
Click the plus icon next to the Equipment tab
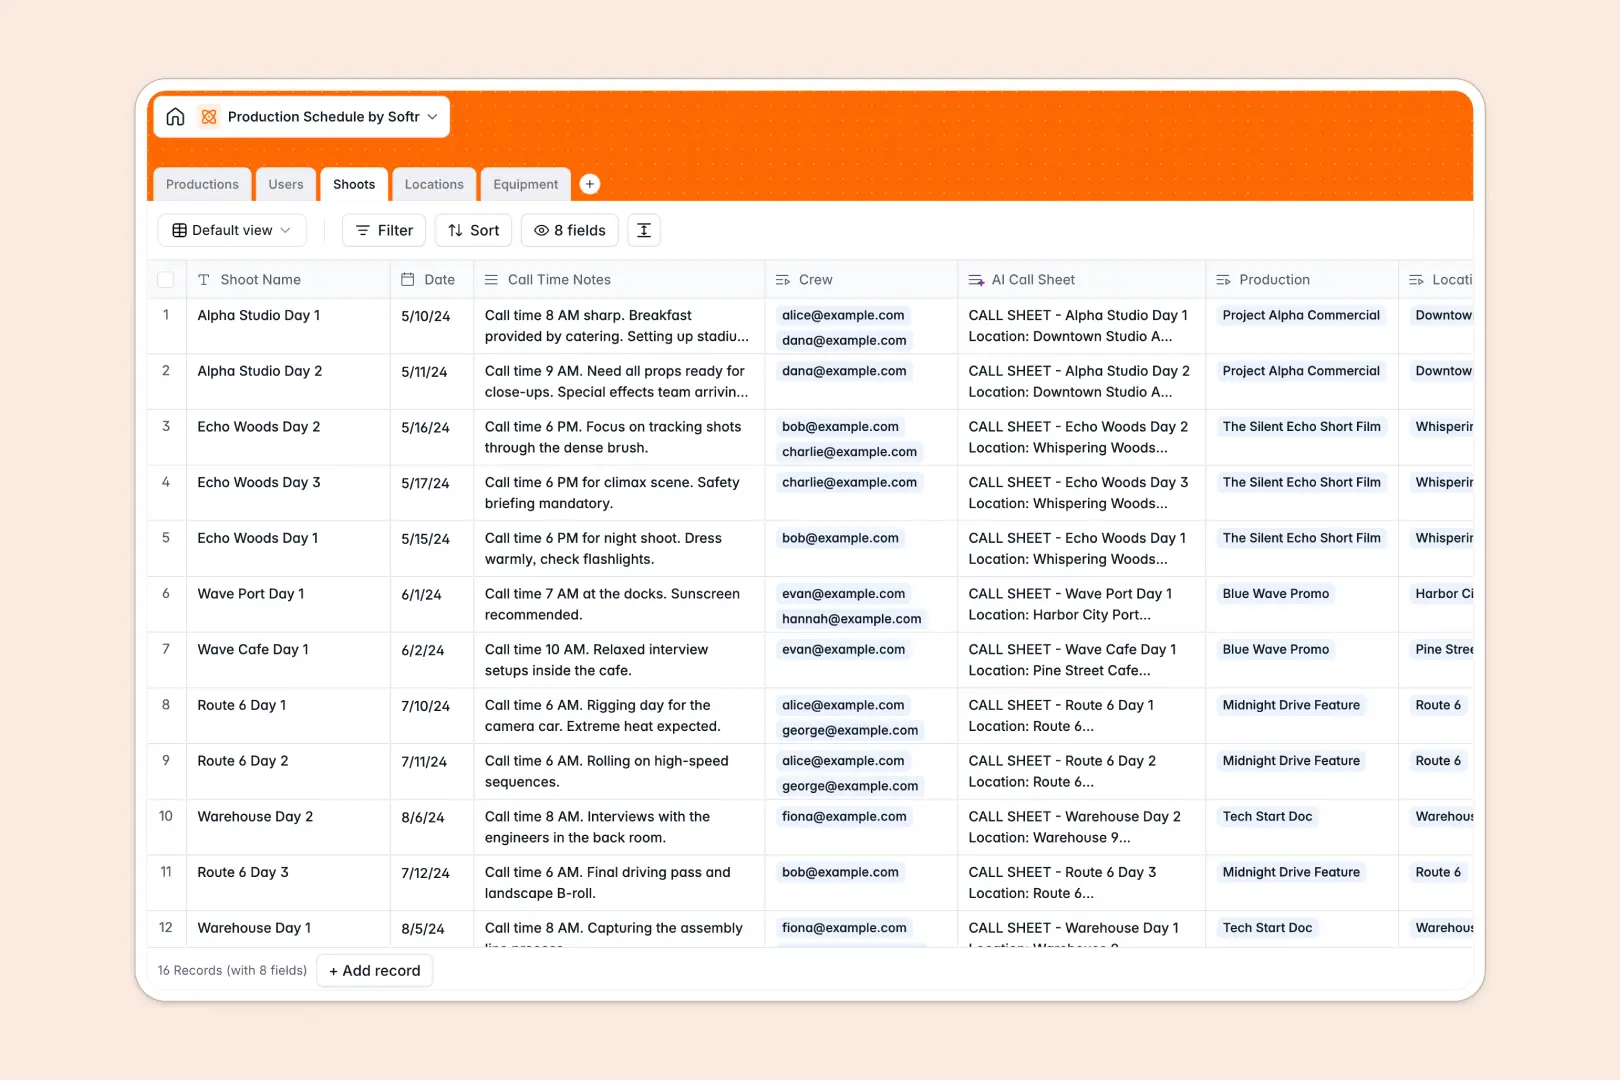[x=590, y=184]
